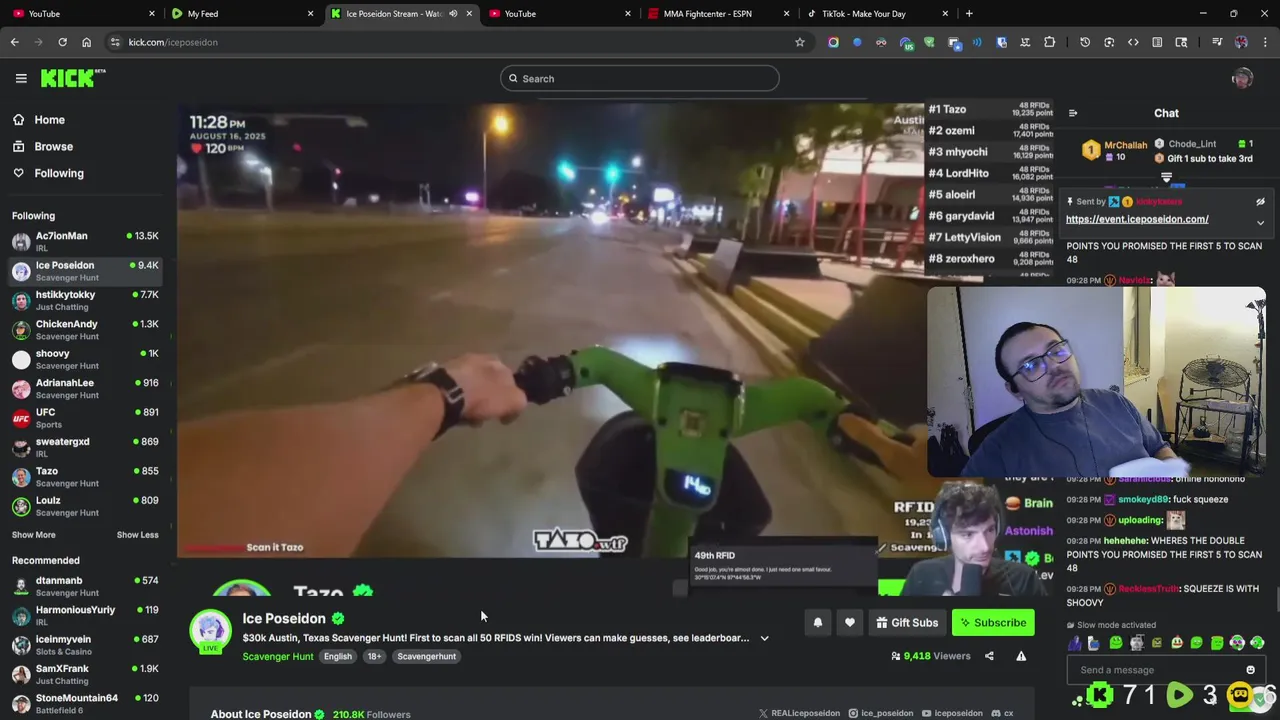Viewport: 1280px width, 720px height.
Task: Open the shoovy followed channel
Action: [x=84, y=359]
